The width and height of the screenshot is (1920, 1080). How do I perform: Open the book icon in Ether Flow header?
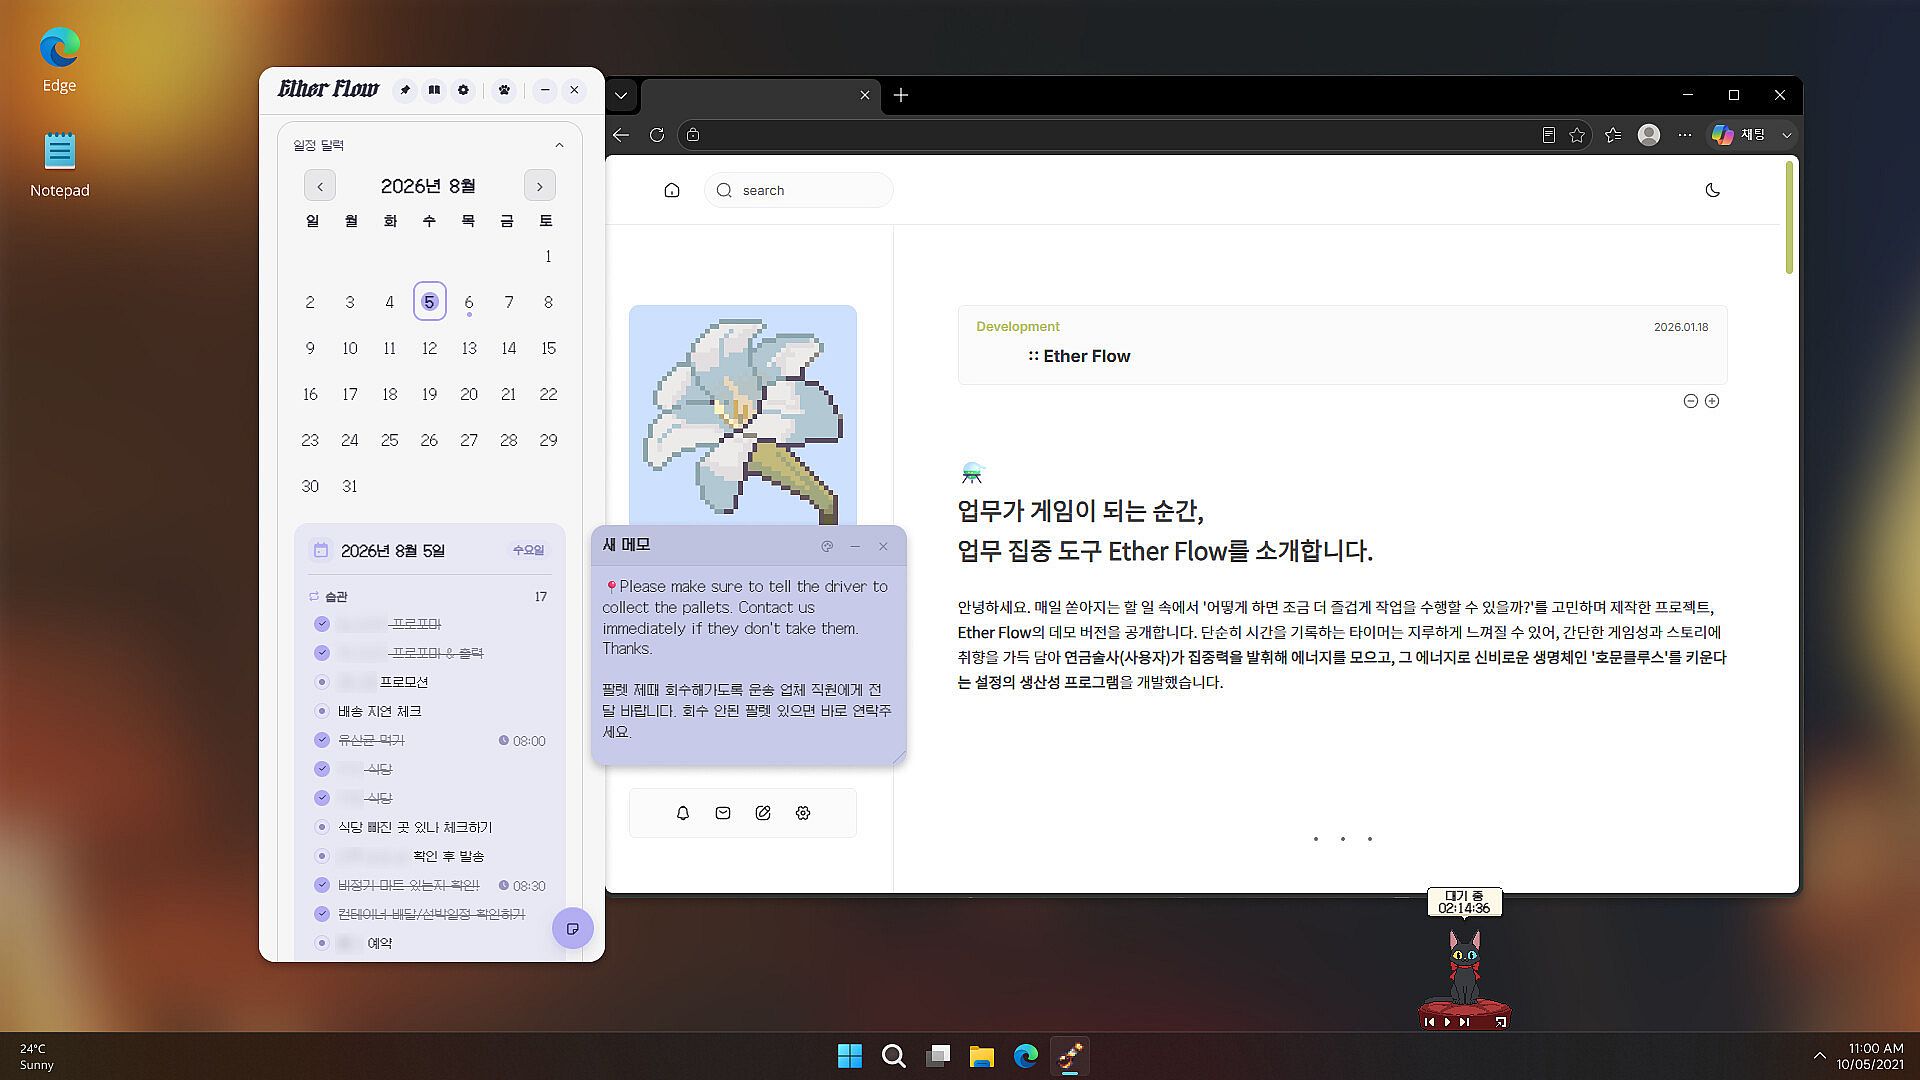point(434,90)
